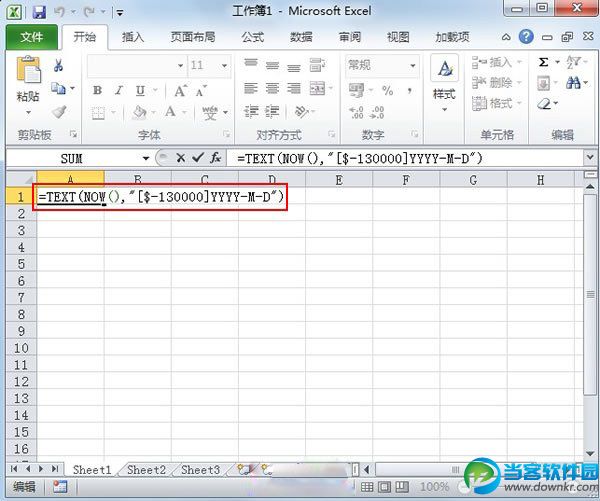Click Decrease Indent icon

point(251,112)
